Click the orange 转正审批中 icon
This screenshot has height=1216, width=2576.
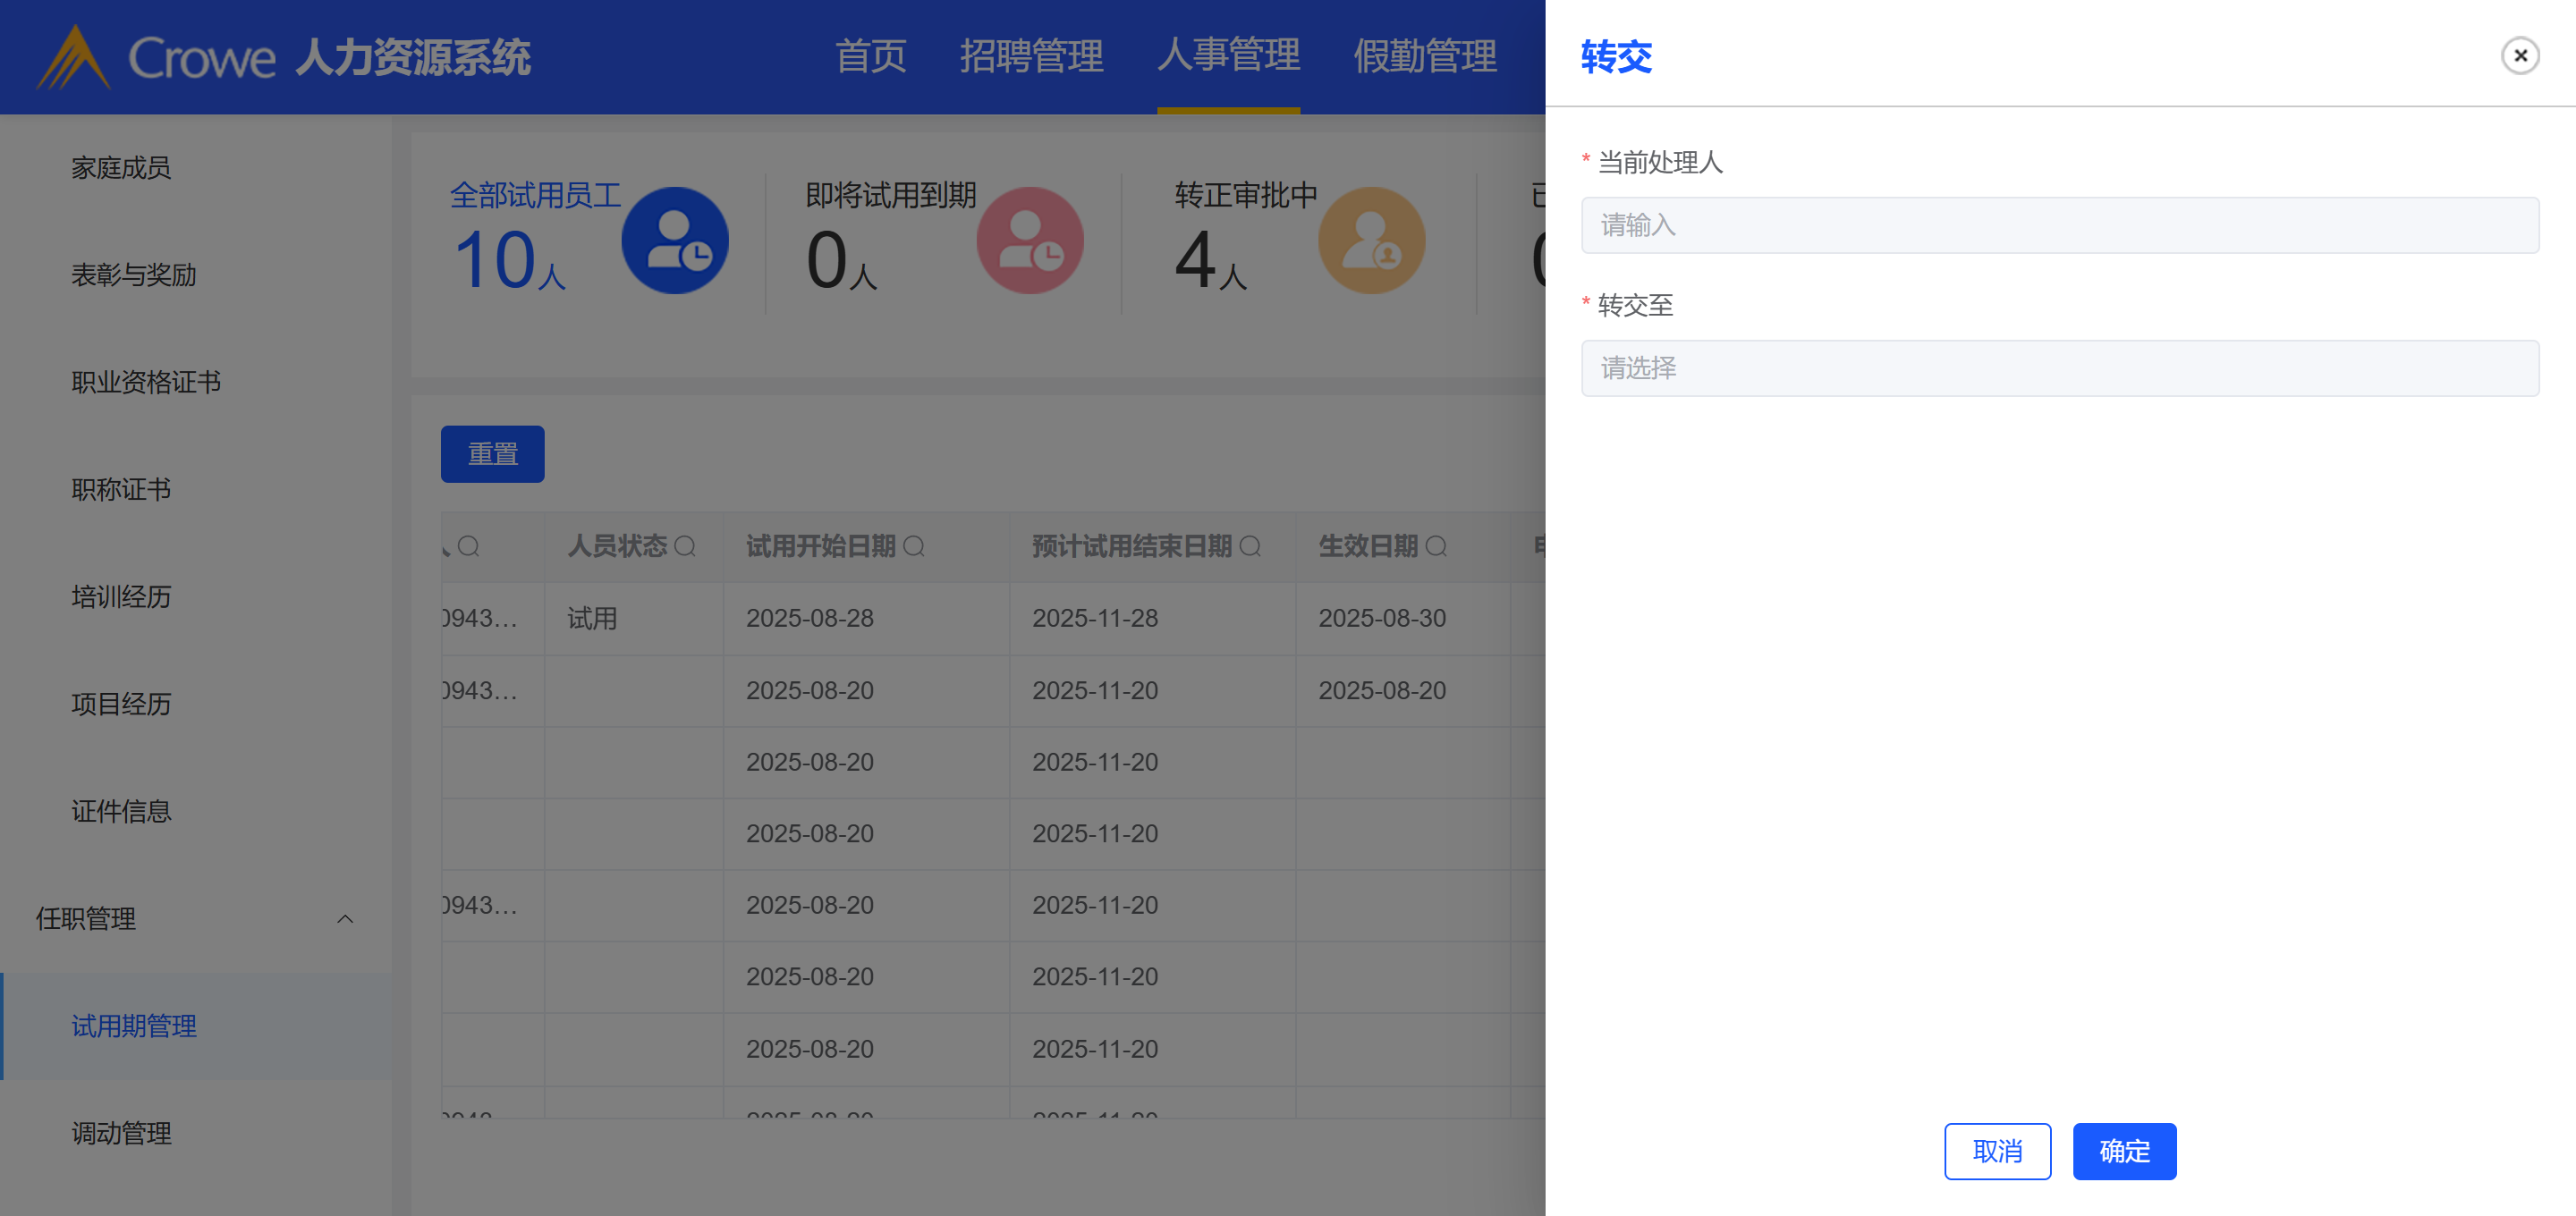pyautogui.click(x=1371, y=241)
